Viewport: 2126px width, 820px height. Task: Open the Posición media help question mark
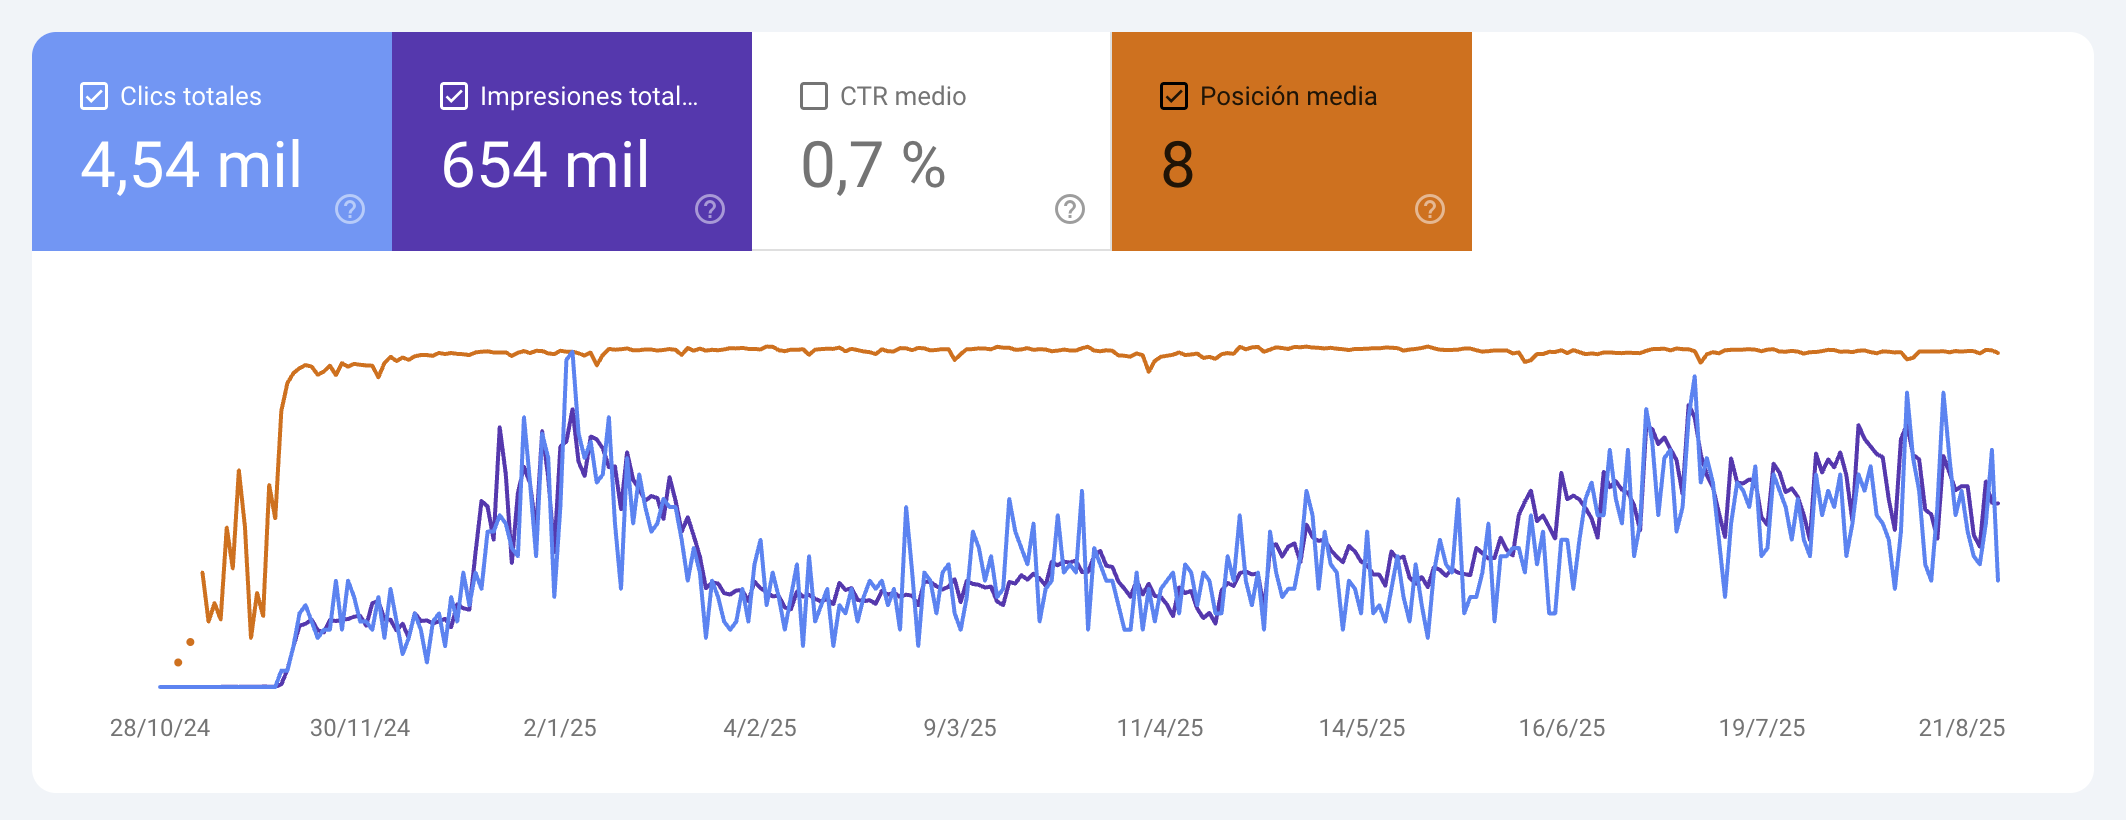click(x=1430, y=209)
